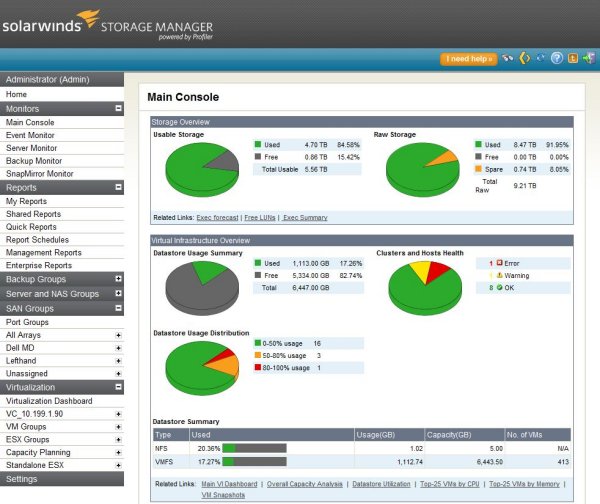
Task: Expand the Dell MD node
Action: coord(119,348)
